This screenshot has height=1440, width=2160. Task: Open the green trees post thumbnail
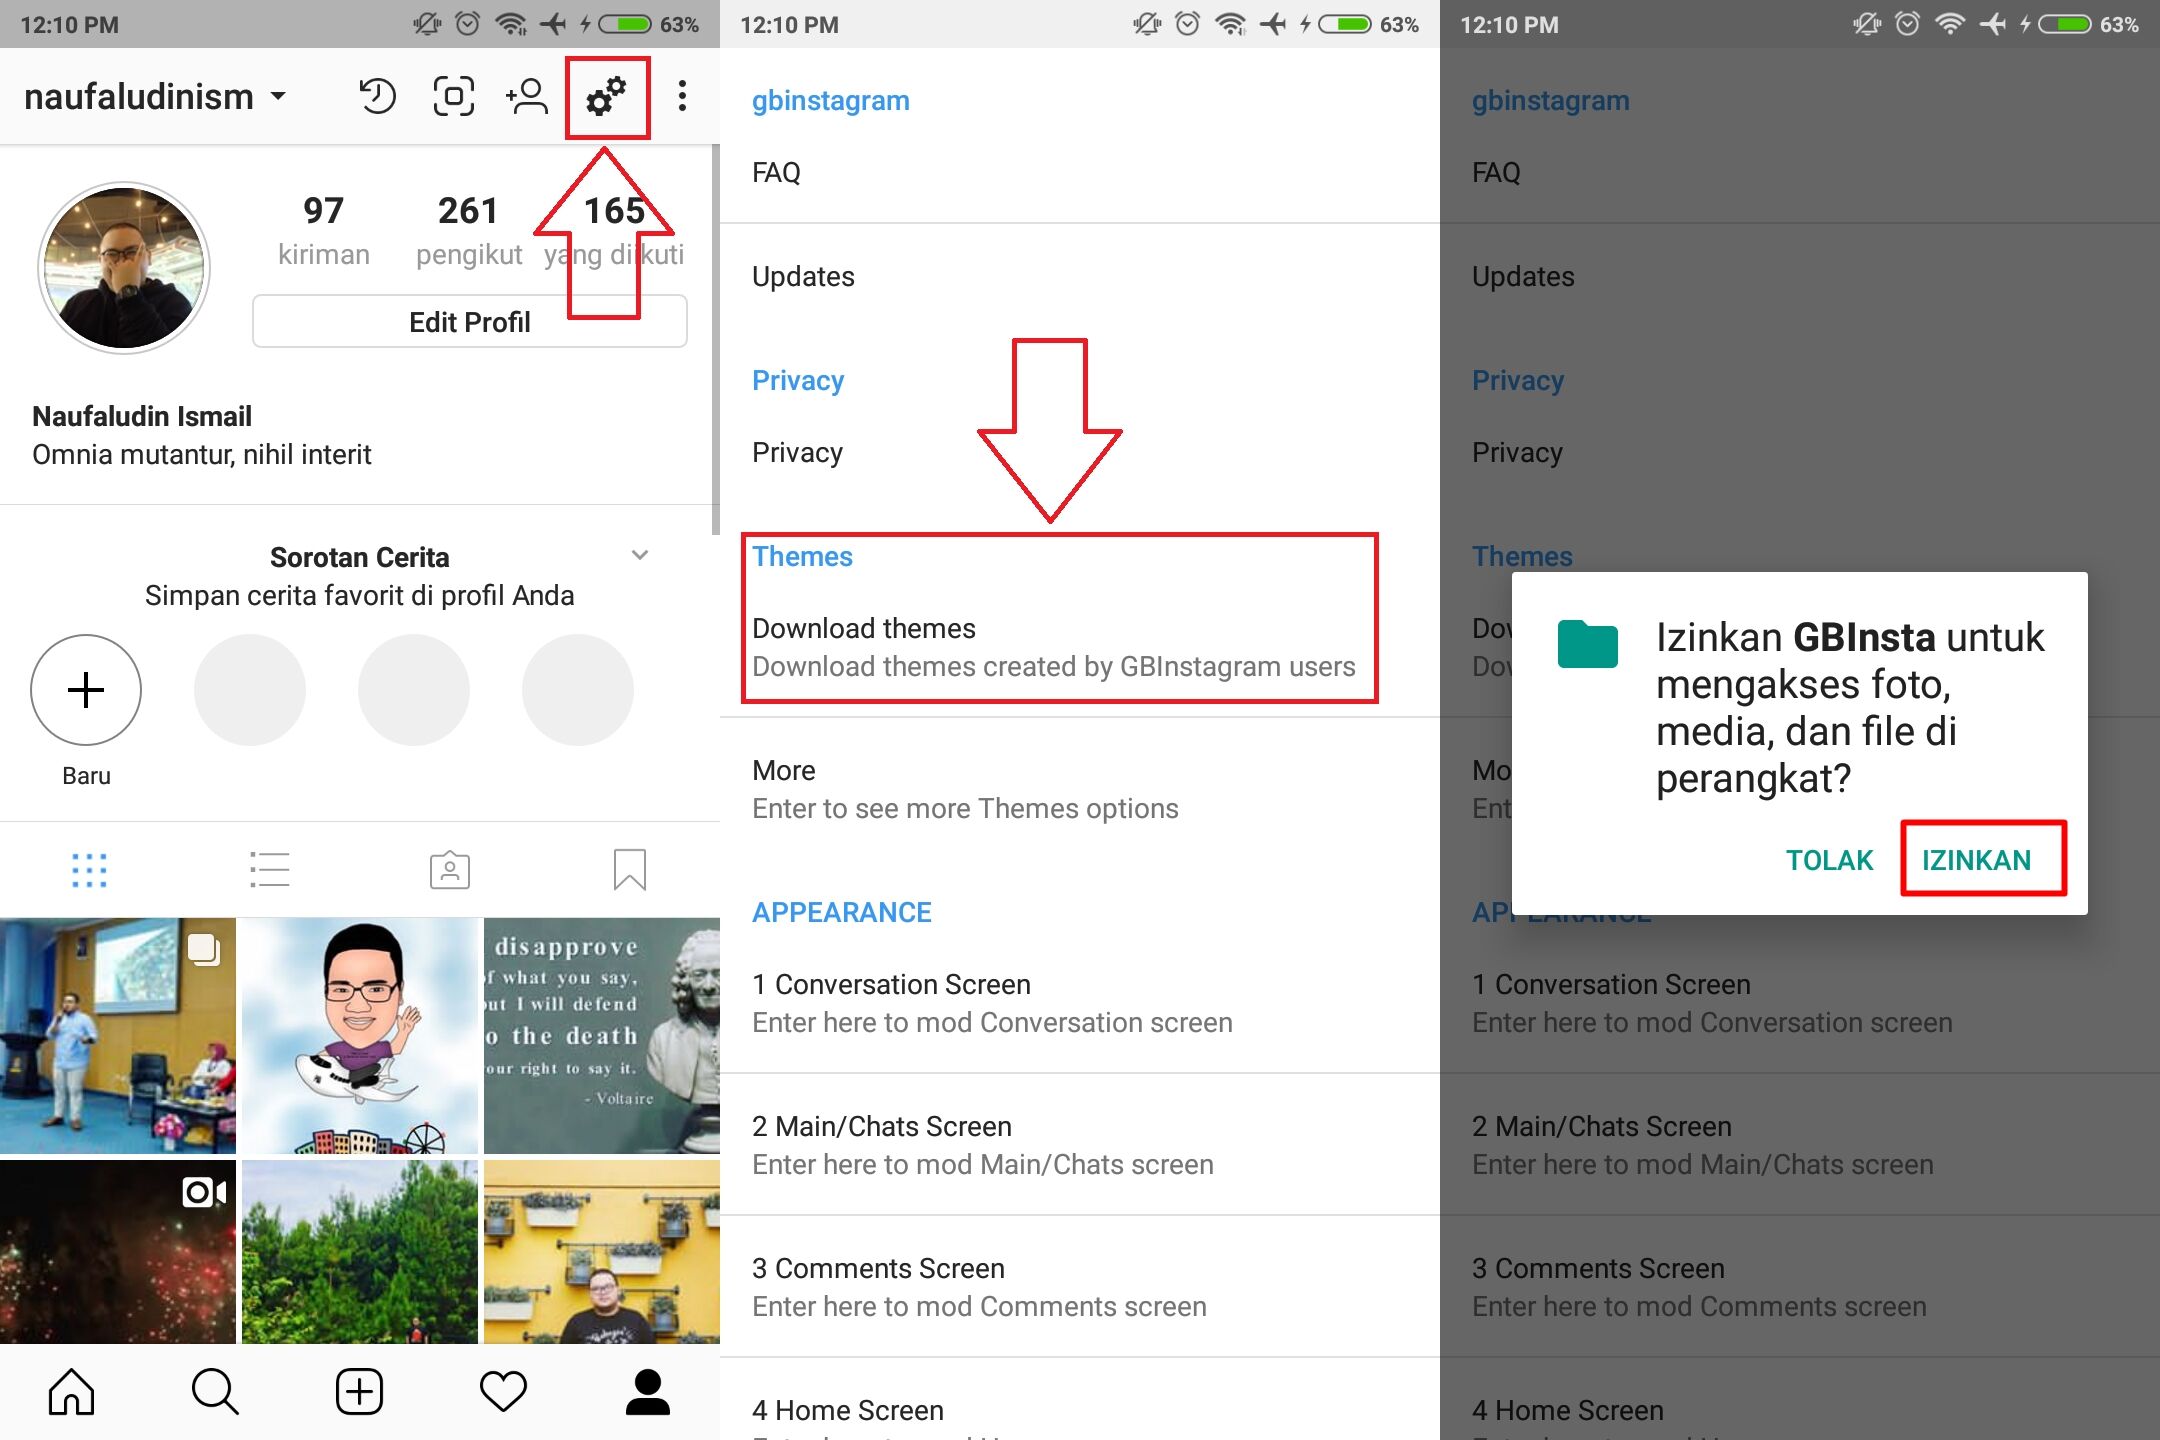[360, 1252]
